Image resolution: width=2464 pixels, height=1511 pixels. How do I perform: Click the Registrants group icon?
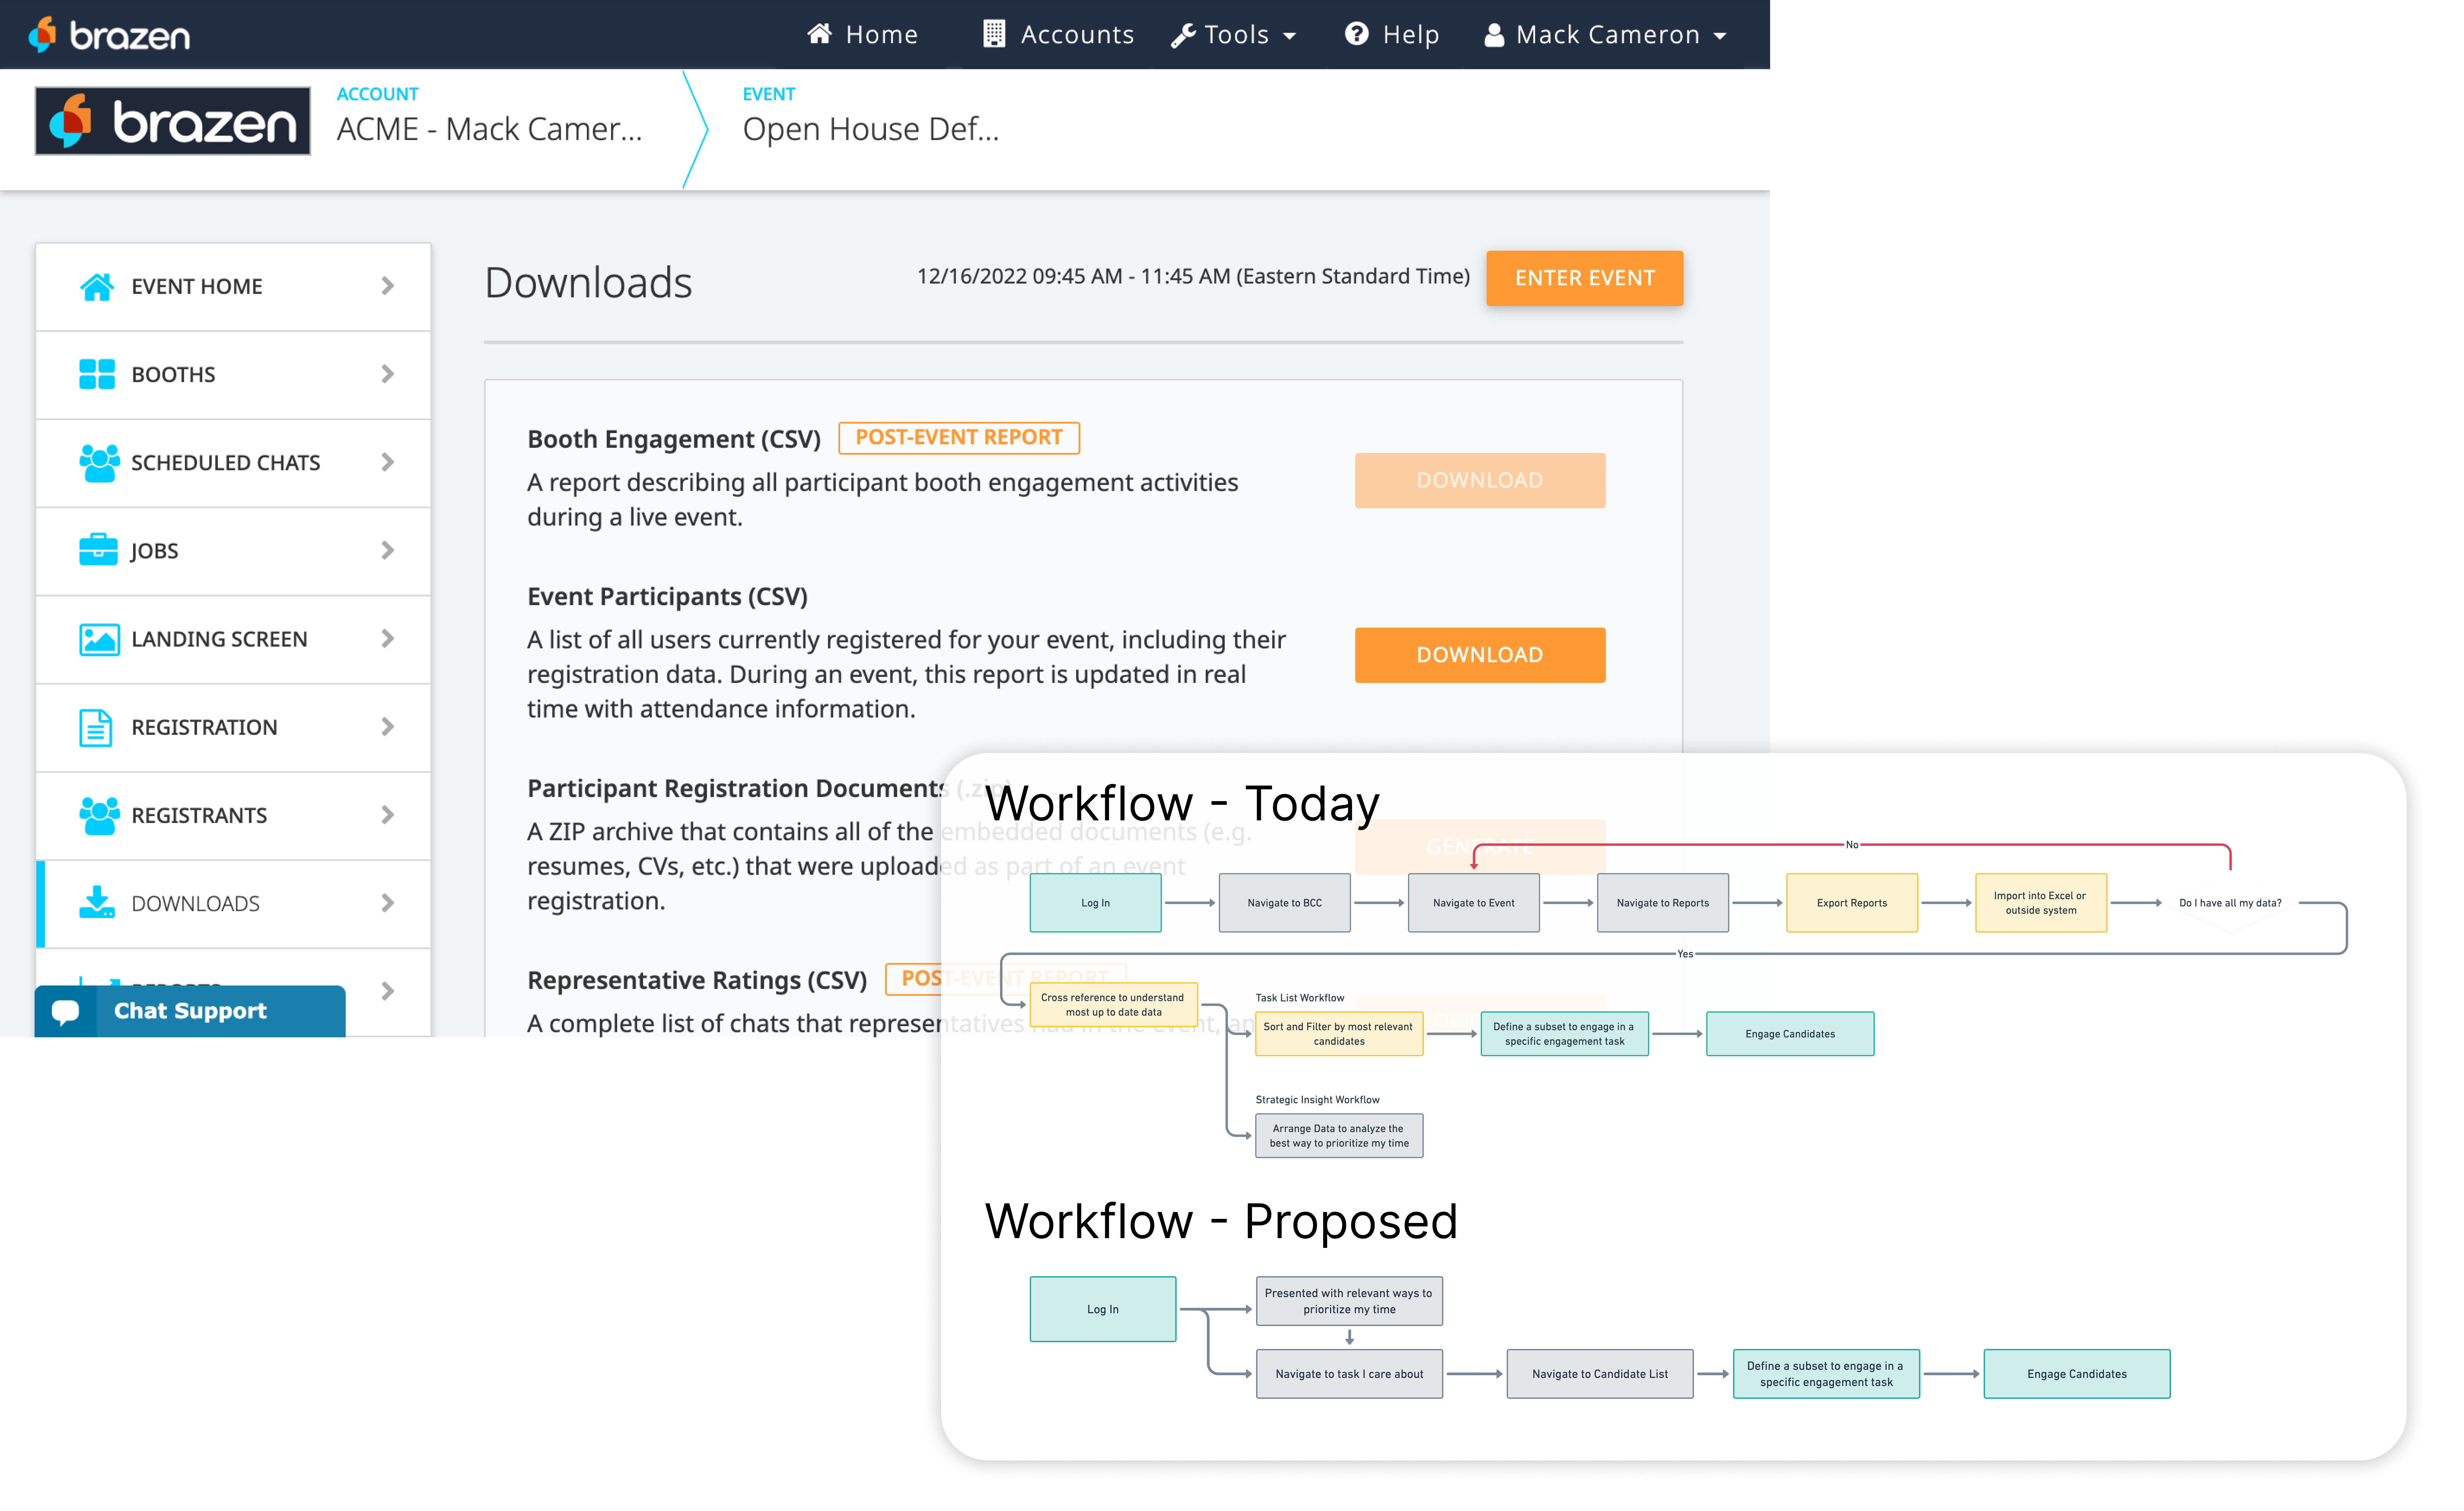tap(98, 815)
